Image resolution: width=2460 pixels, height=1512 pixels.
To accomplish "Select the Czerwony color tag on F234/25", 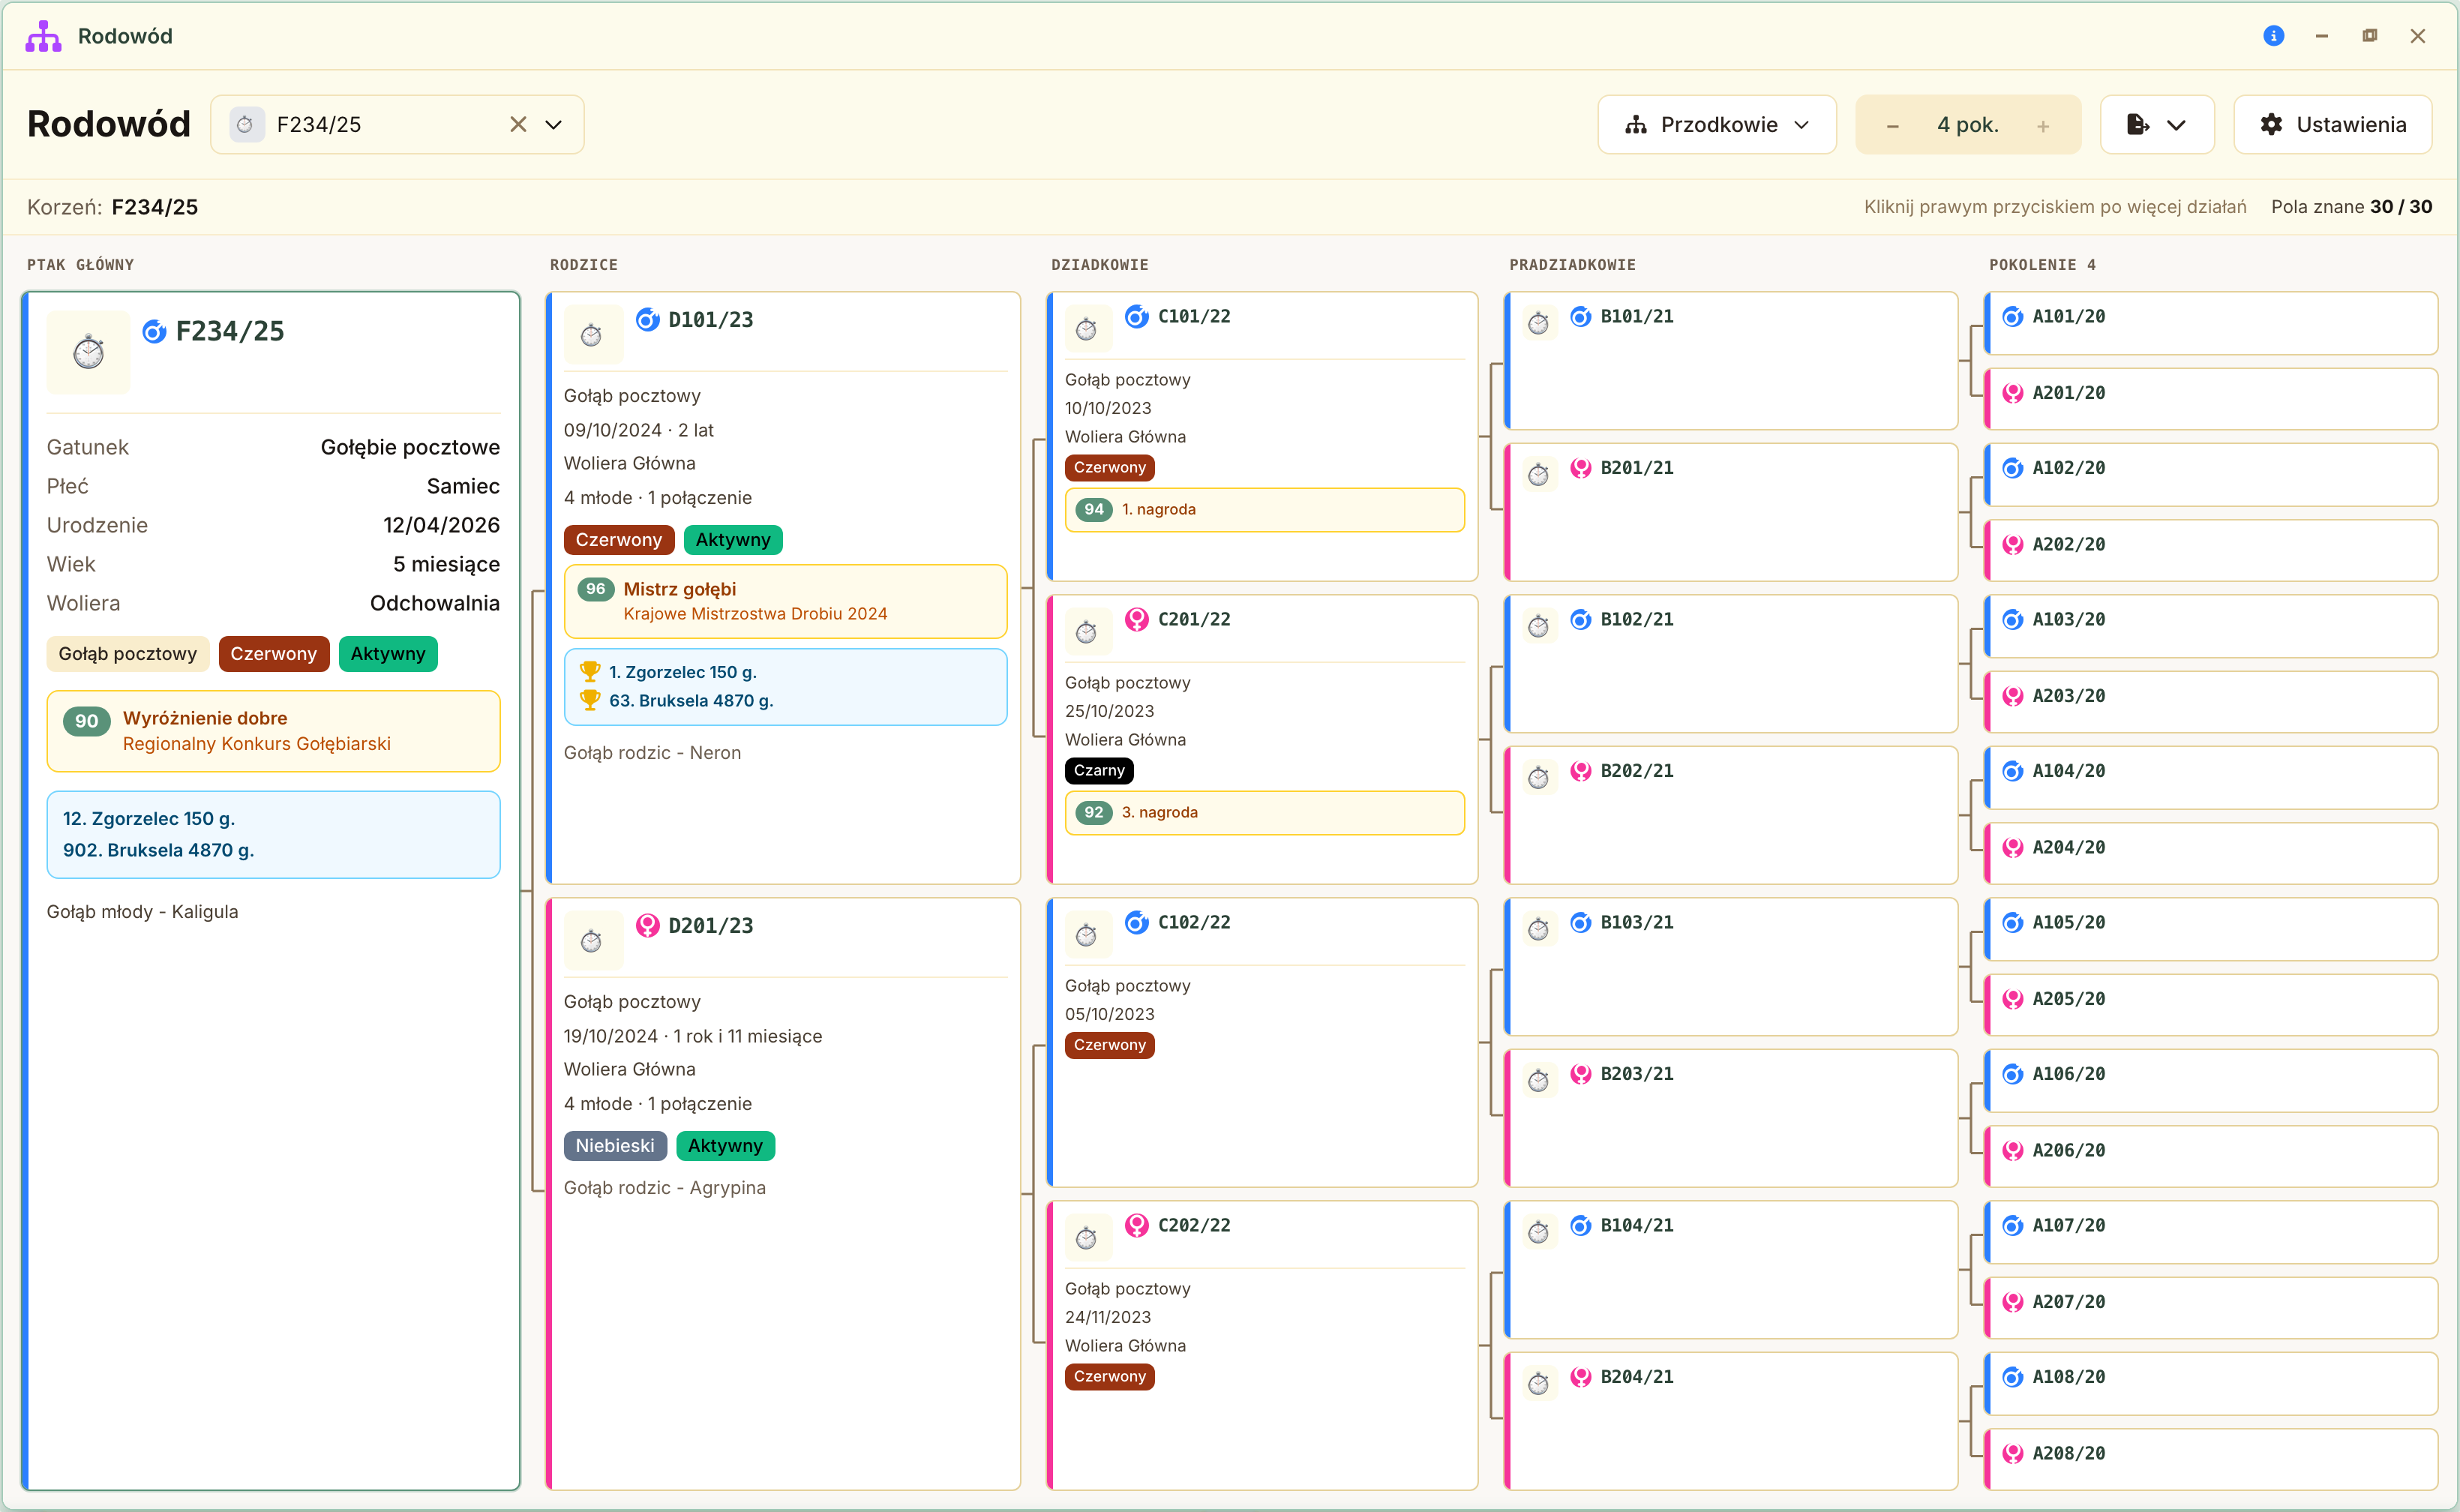I will 273,654.
